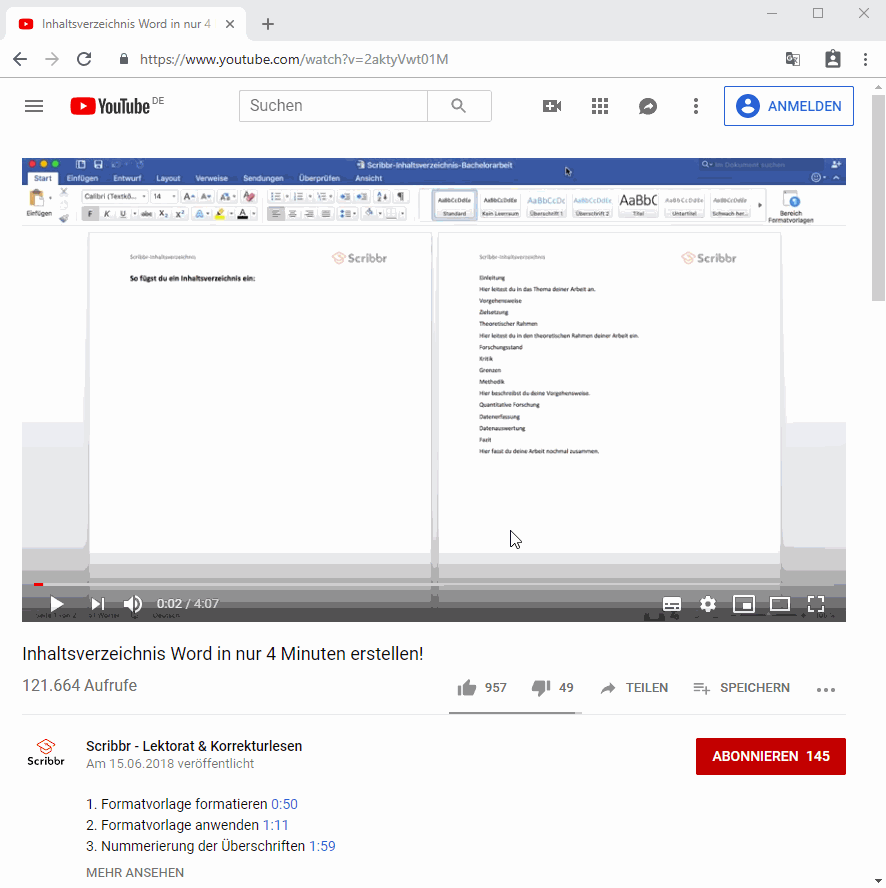Open the three-dot settings menu in header
Screen dimensions: 886x888
pos(696,106)
